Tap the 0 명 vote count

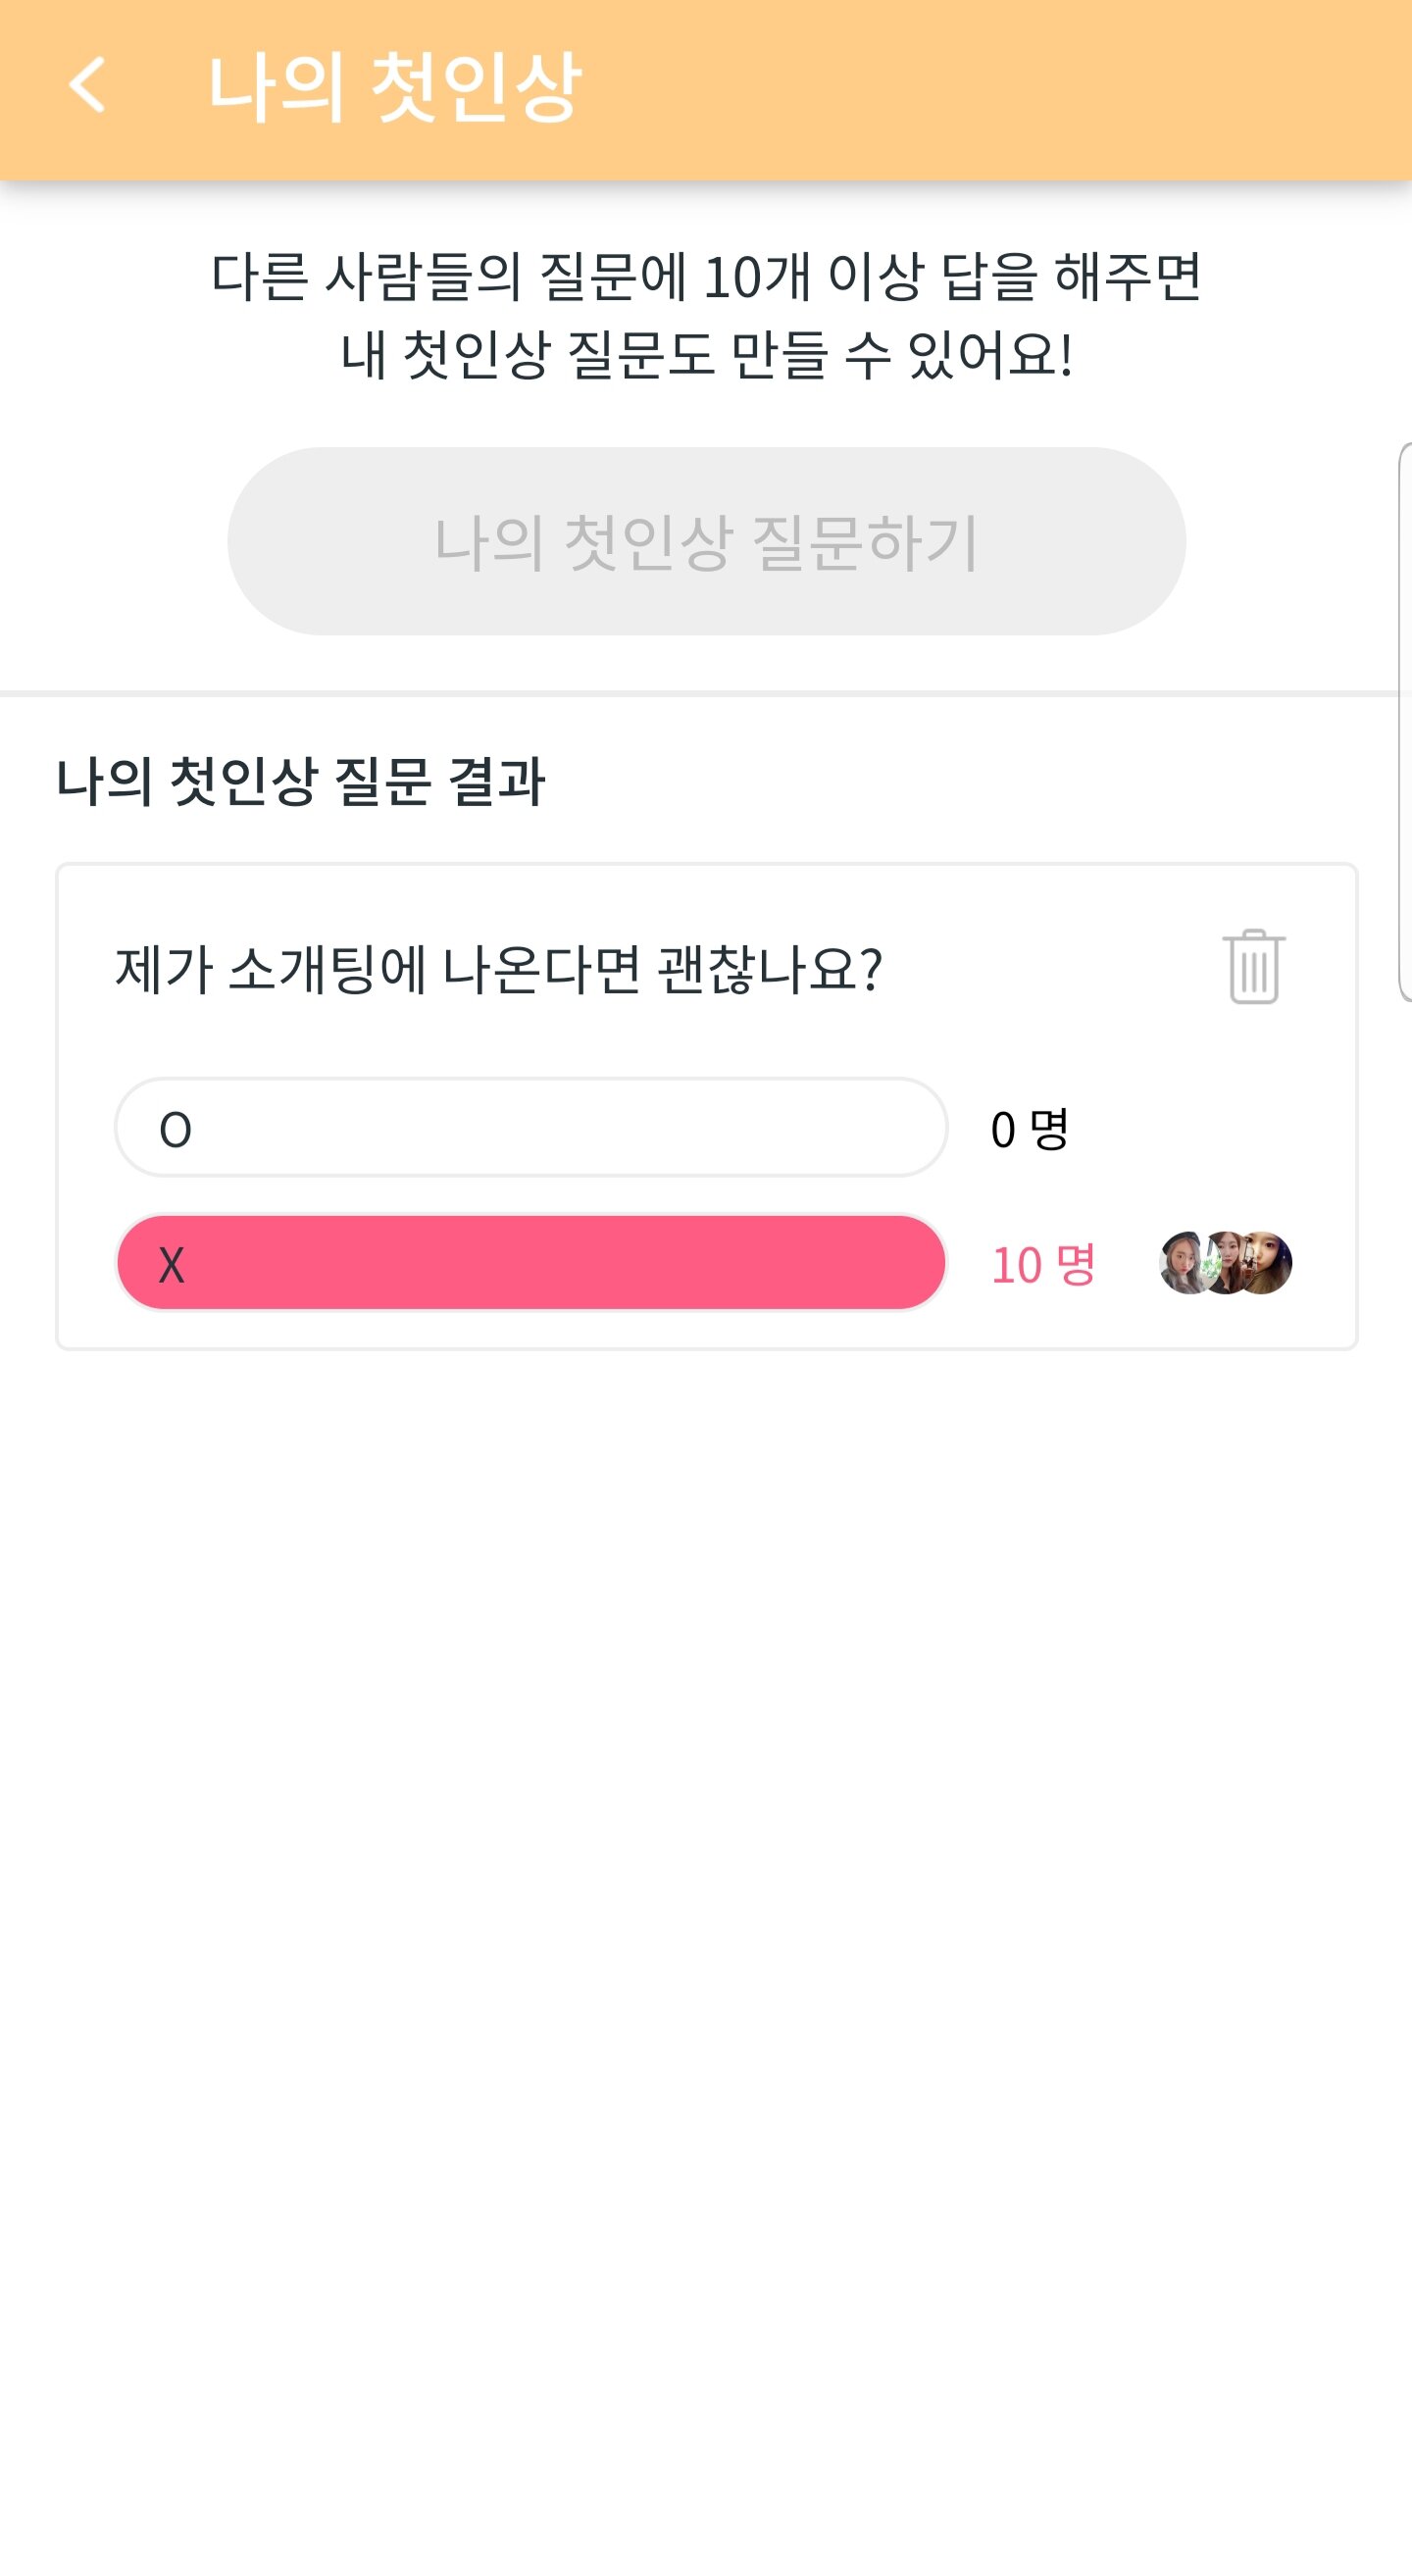click(1029, 1129)
